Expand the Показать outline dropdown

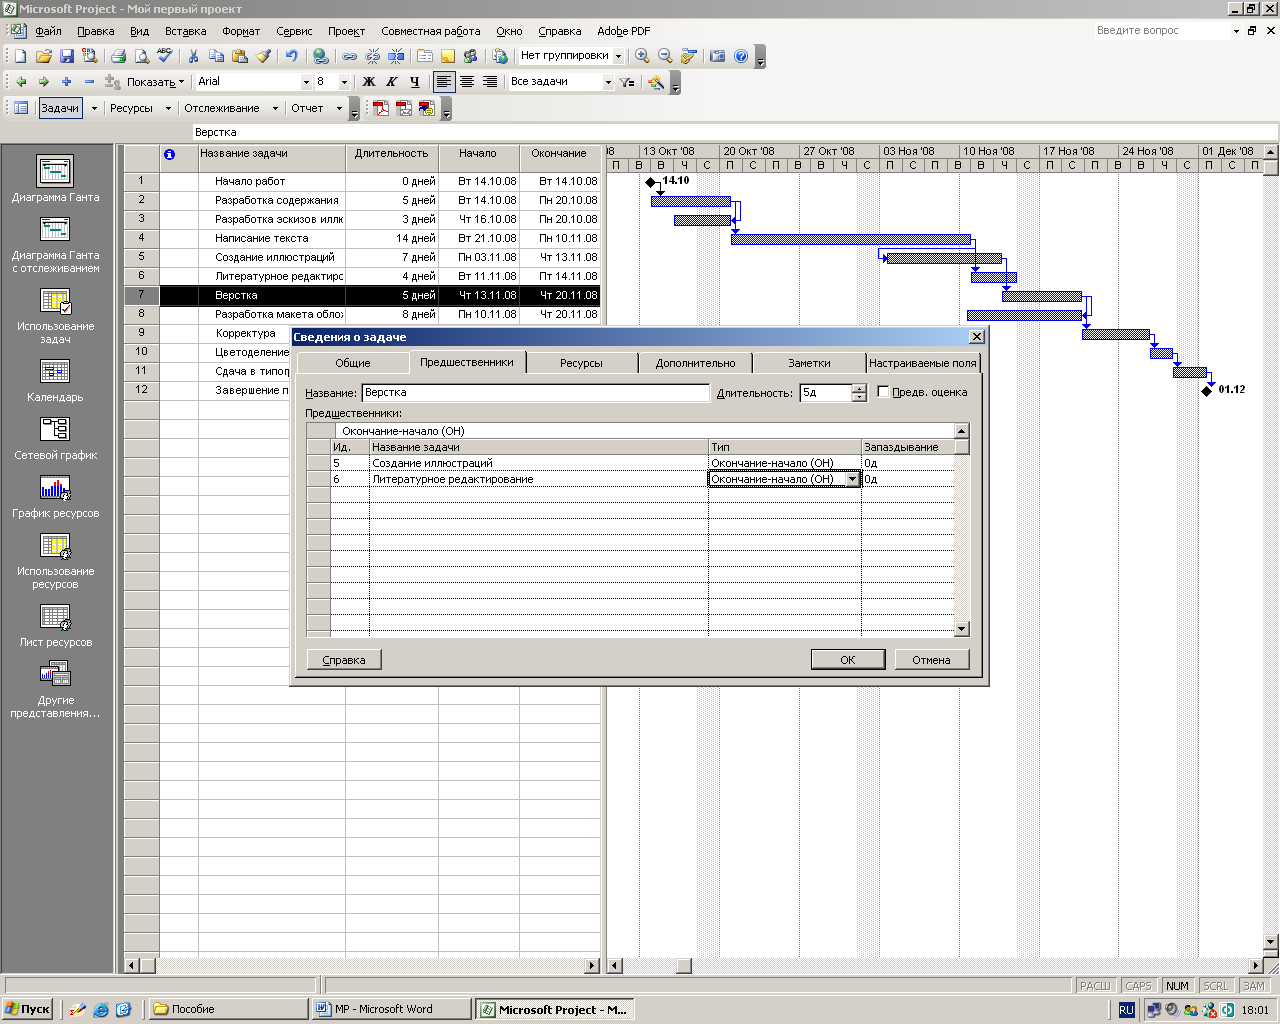click(x=156, y=82)
